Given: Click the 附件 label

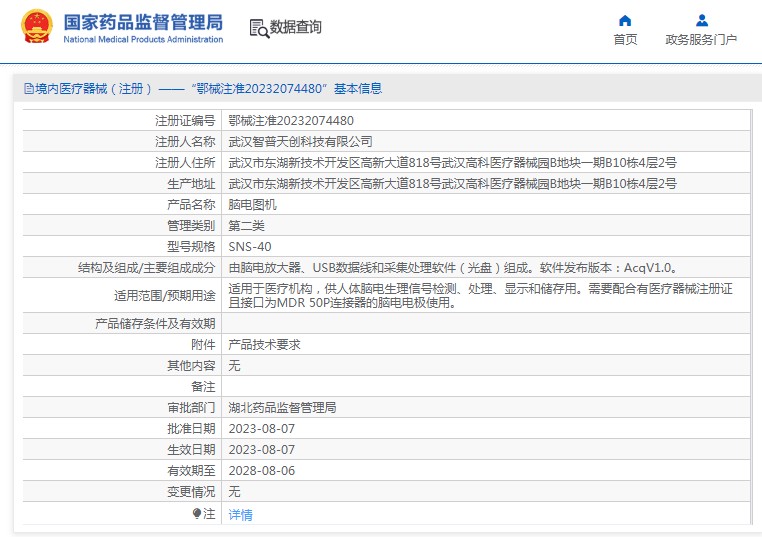Looking at the screenshot, I should click(203, 345).
